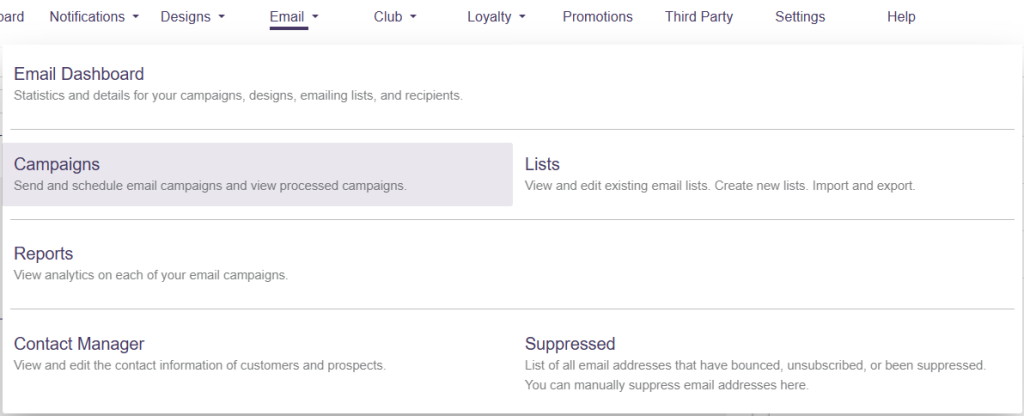
Task: Open the Contact Manager
Action: [x=79, y=344]
